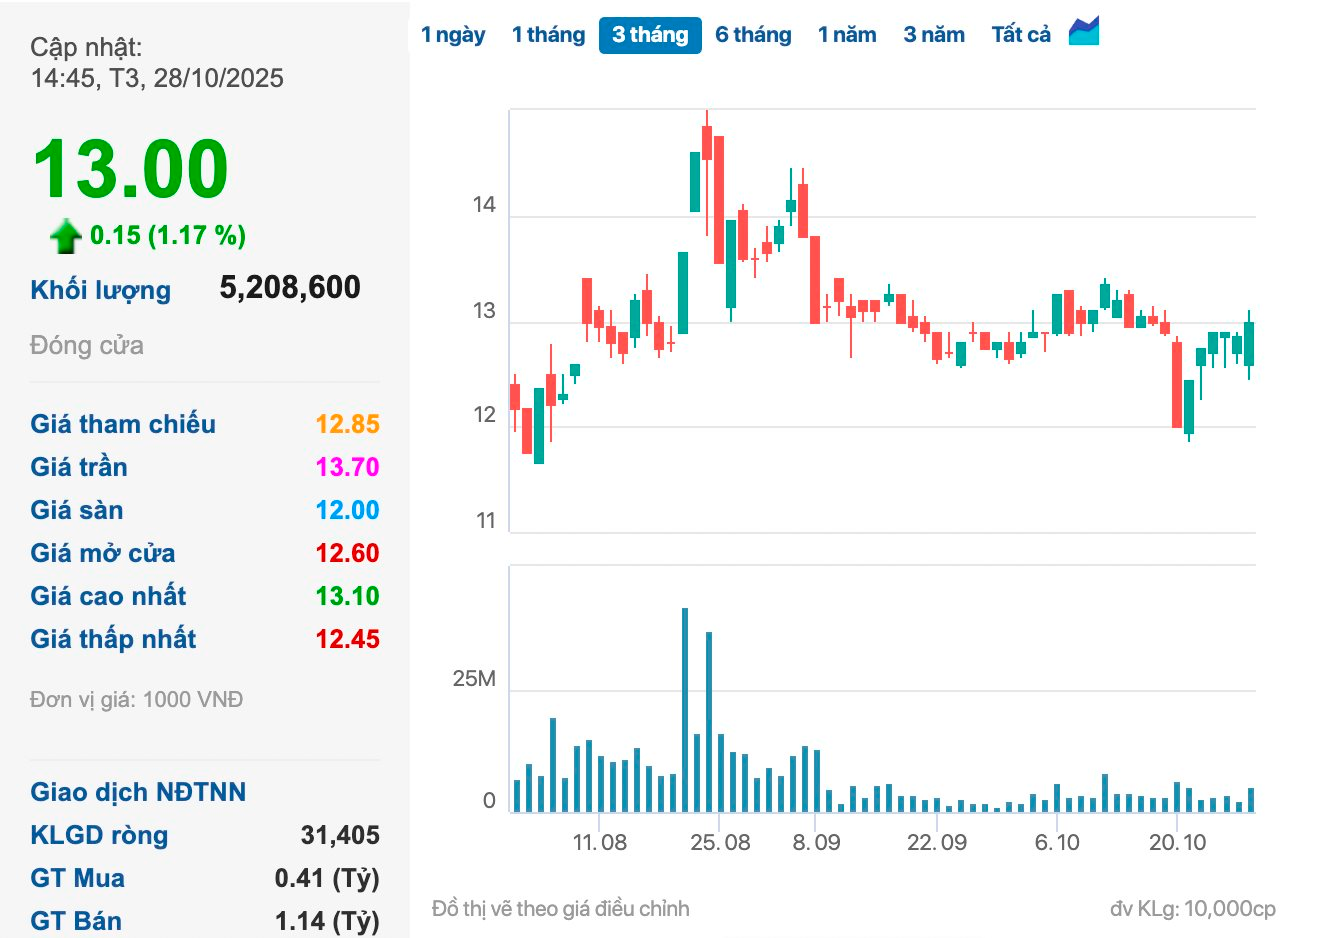The height and width of the screenshot is (938, 1328).
Task: Click the Khối lượng label
Action: pyautogui.click(x=101, y=290)
